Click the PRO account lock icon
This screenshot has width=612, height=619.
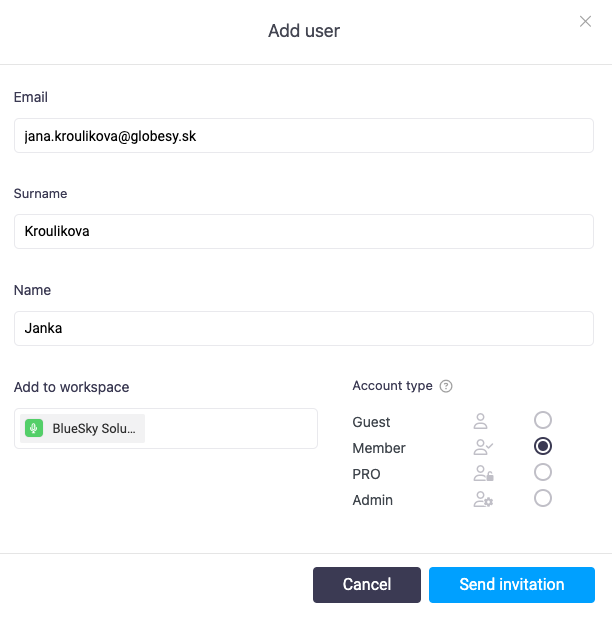point(483,473)
